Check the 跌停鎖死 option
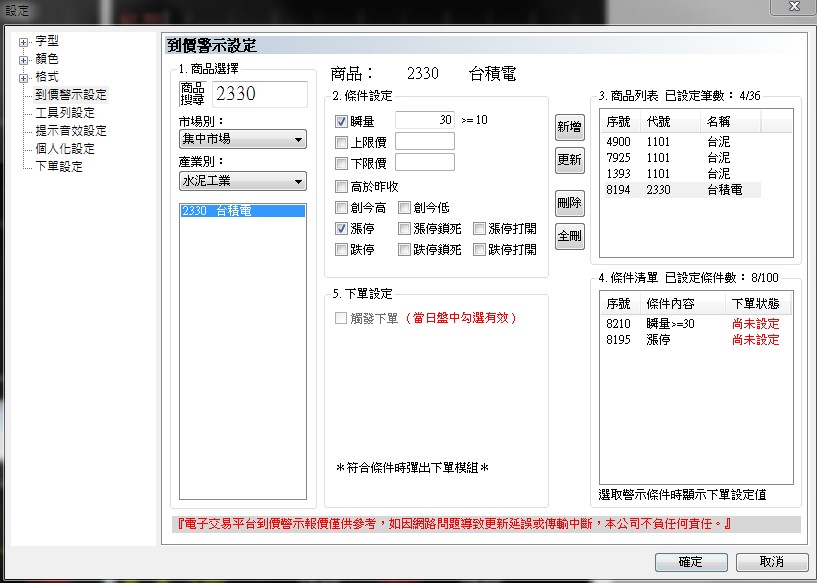This screenshot has width=817, height=583. [404, 250]
